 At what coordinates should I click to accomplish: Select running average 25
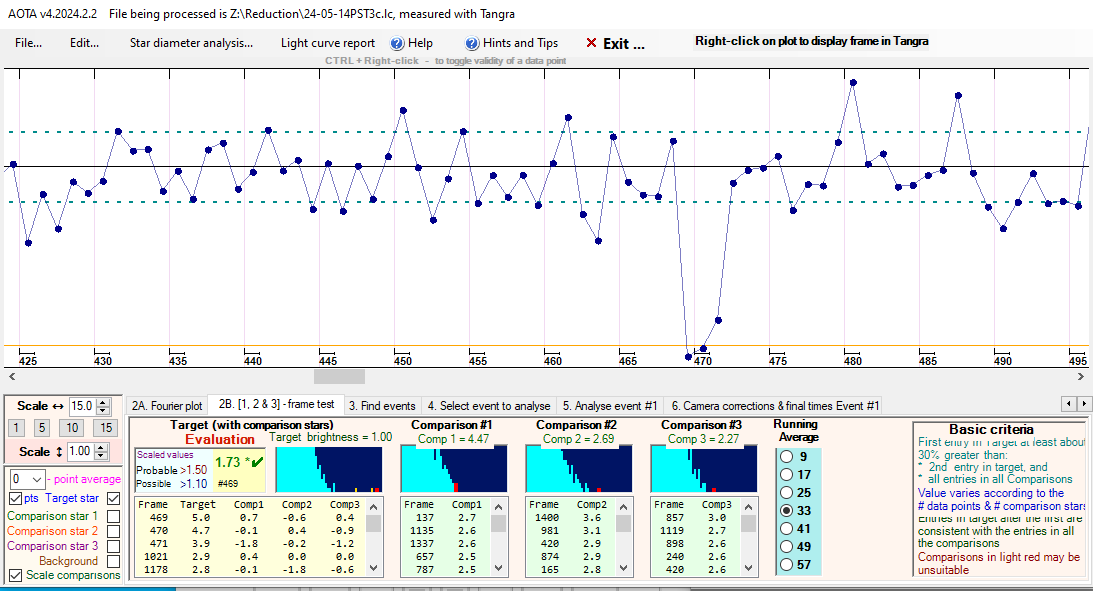point(787,493)
